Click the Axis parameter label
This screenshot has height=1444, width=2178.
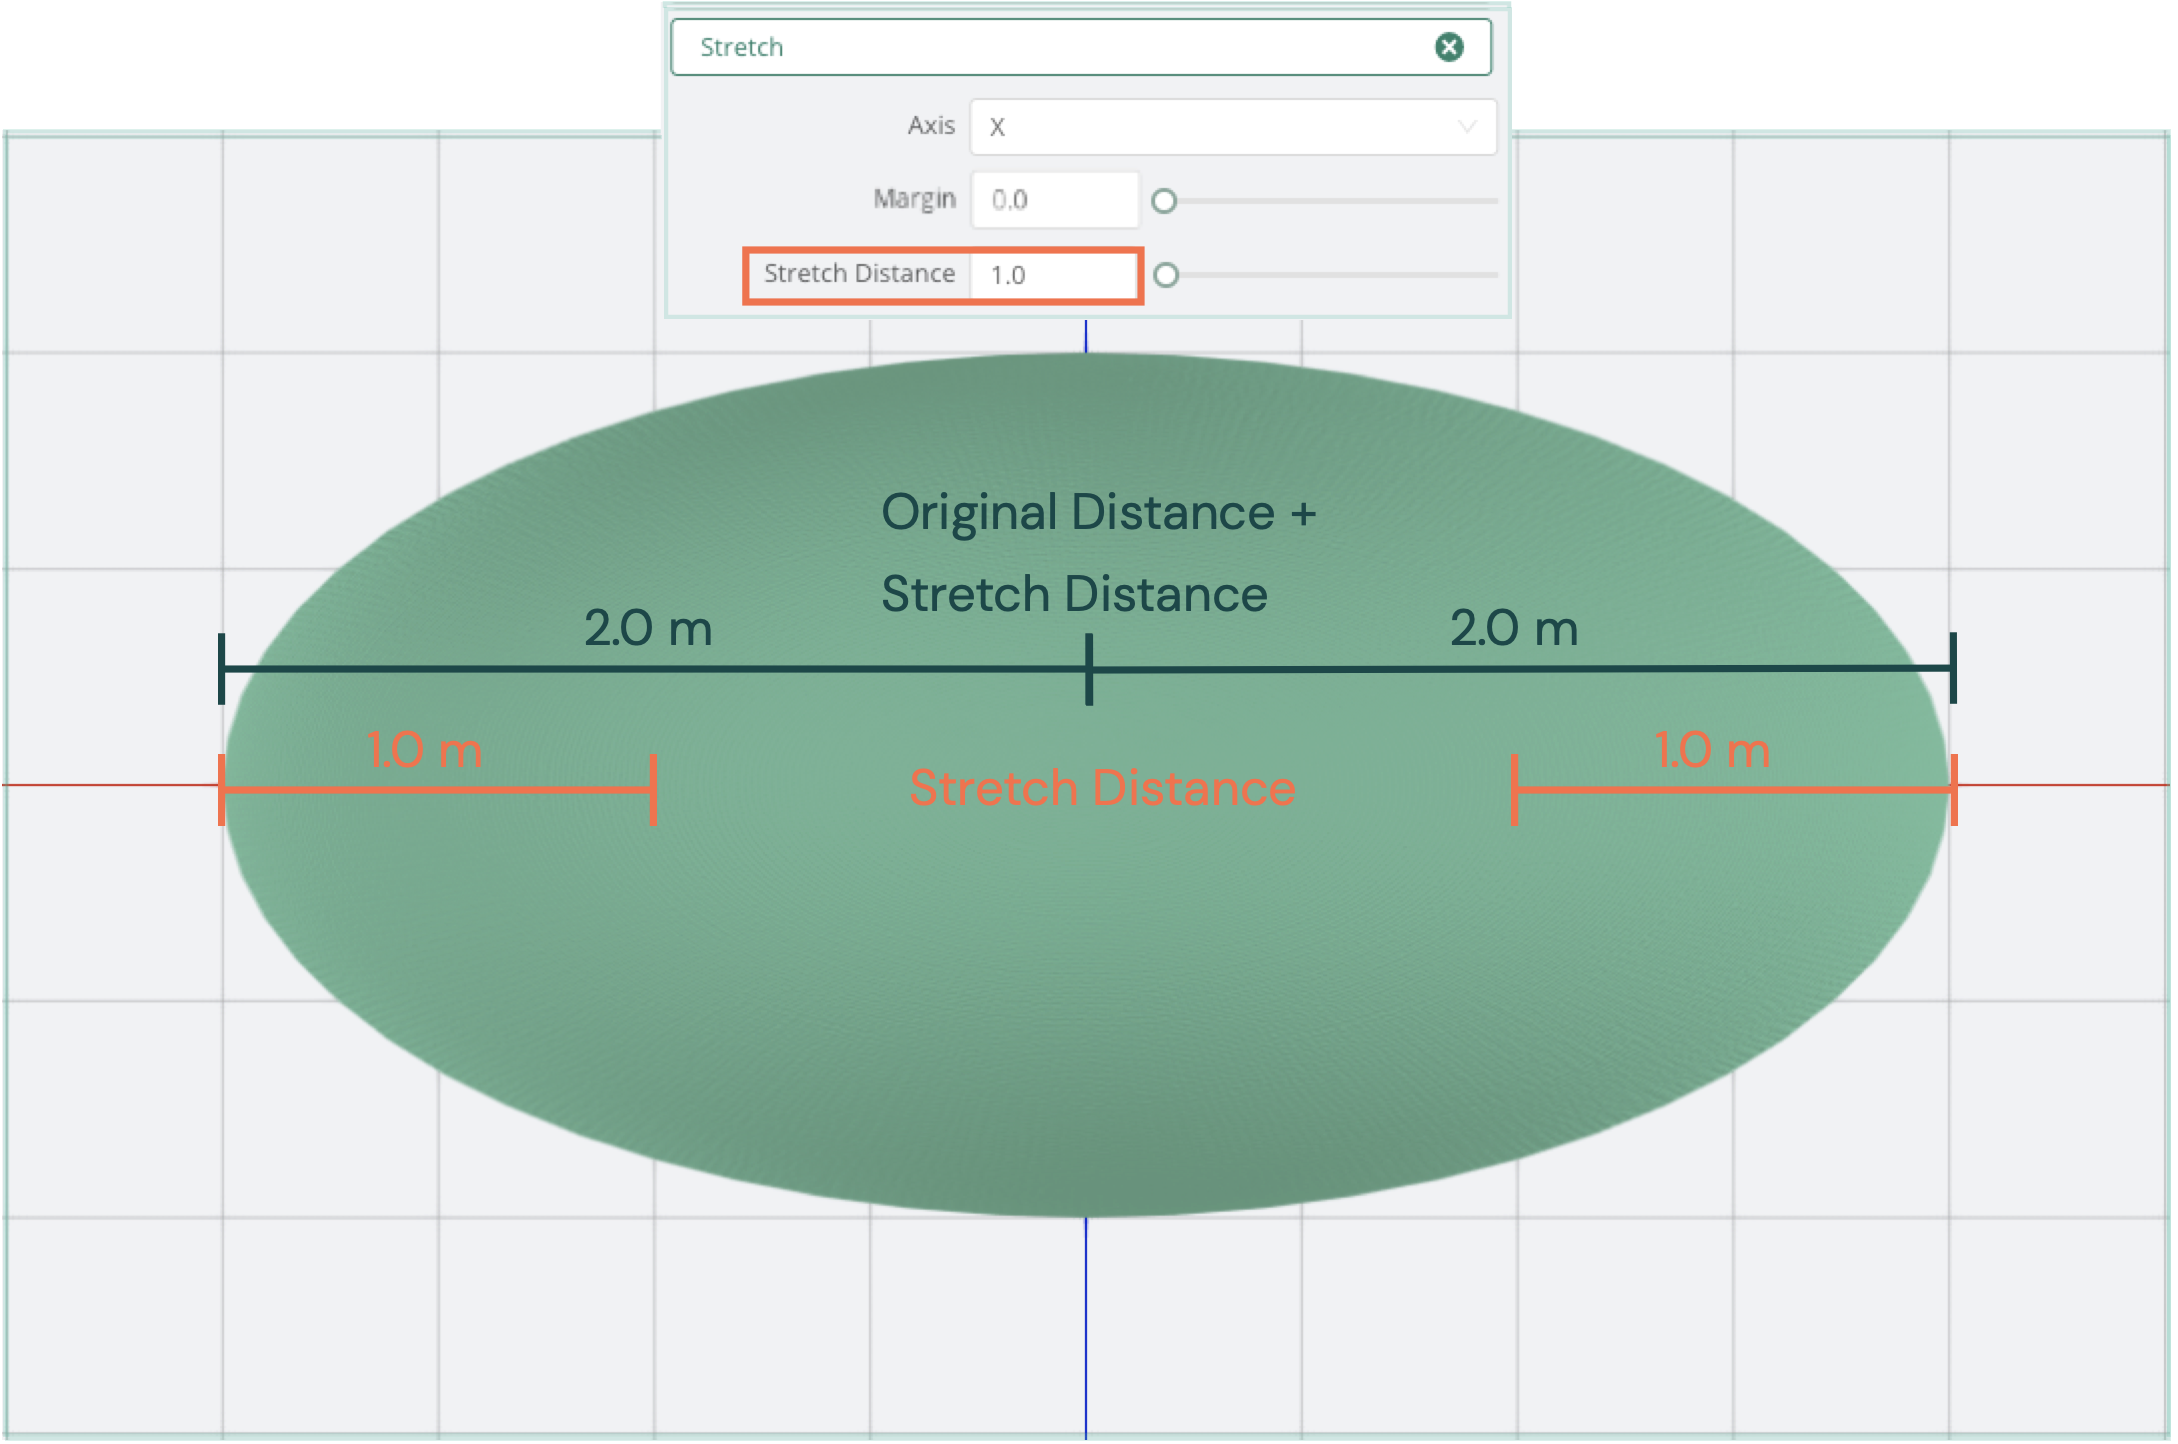click(930, 126)
